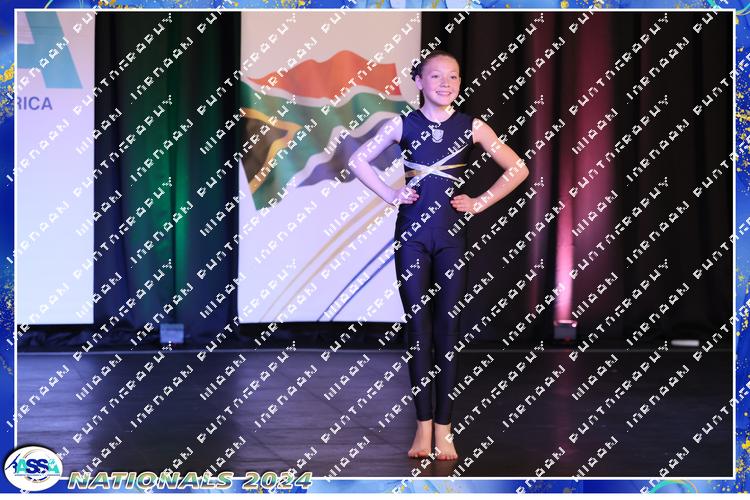
Task: Click the ASSA round logo
Action: click(33, 469)
